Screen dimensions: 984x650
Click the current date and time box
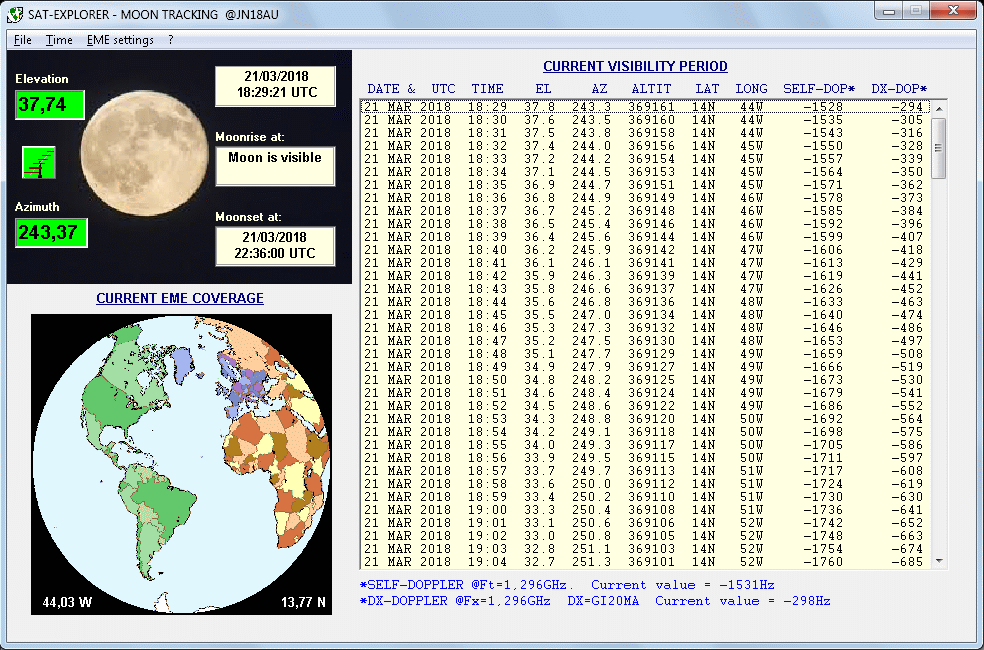[x=275, y=86]
